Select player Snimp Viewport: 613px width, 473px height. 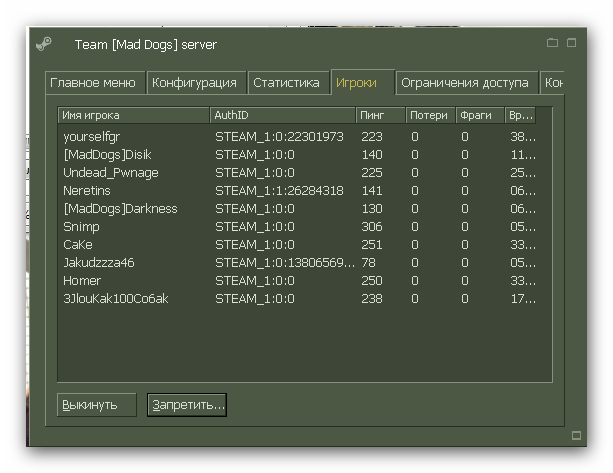click(81, 226)
